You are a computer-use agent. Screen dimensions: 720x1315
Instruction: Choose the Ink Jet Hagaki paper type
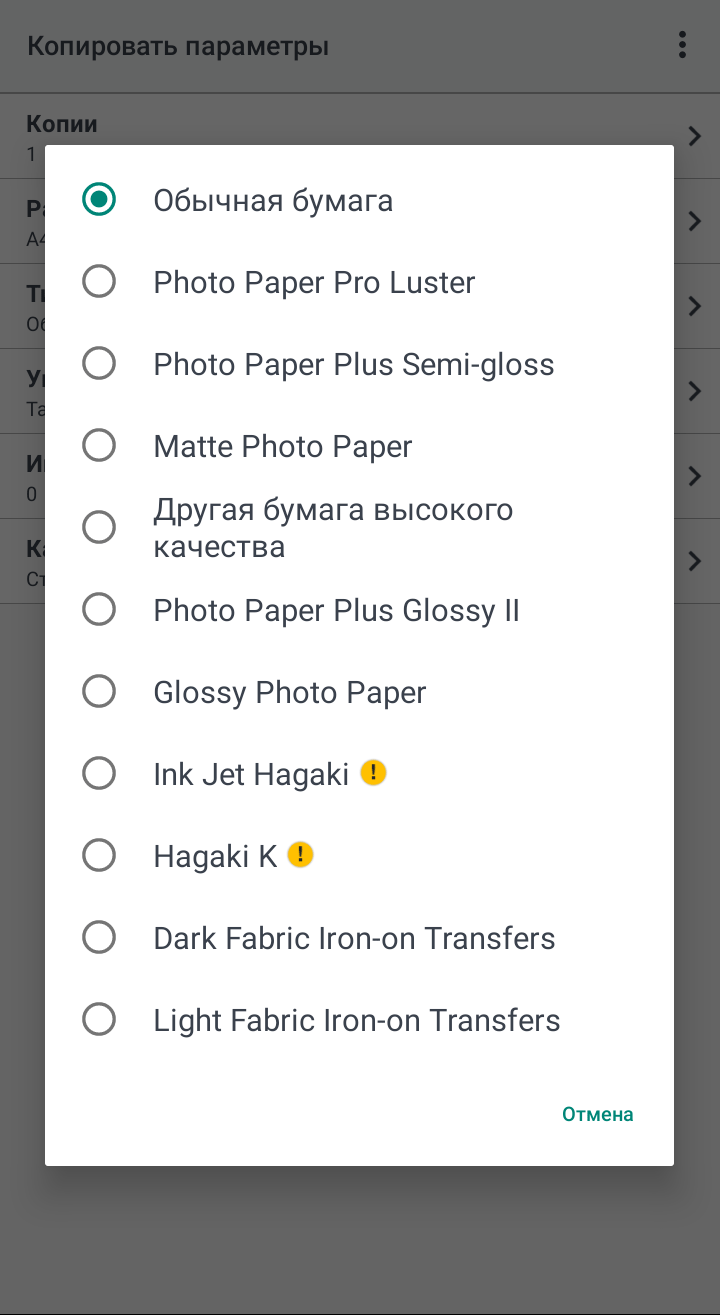[99, 773]
